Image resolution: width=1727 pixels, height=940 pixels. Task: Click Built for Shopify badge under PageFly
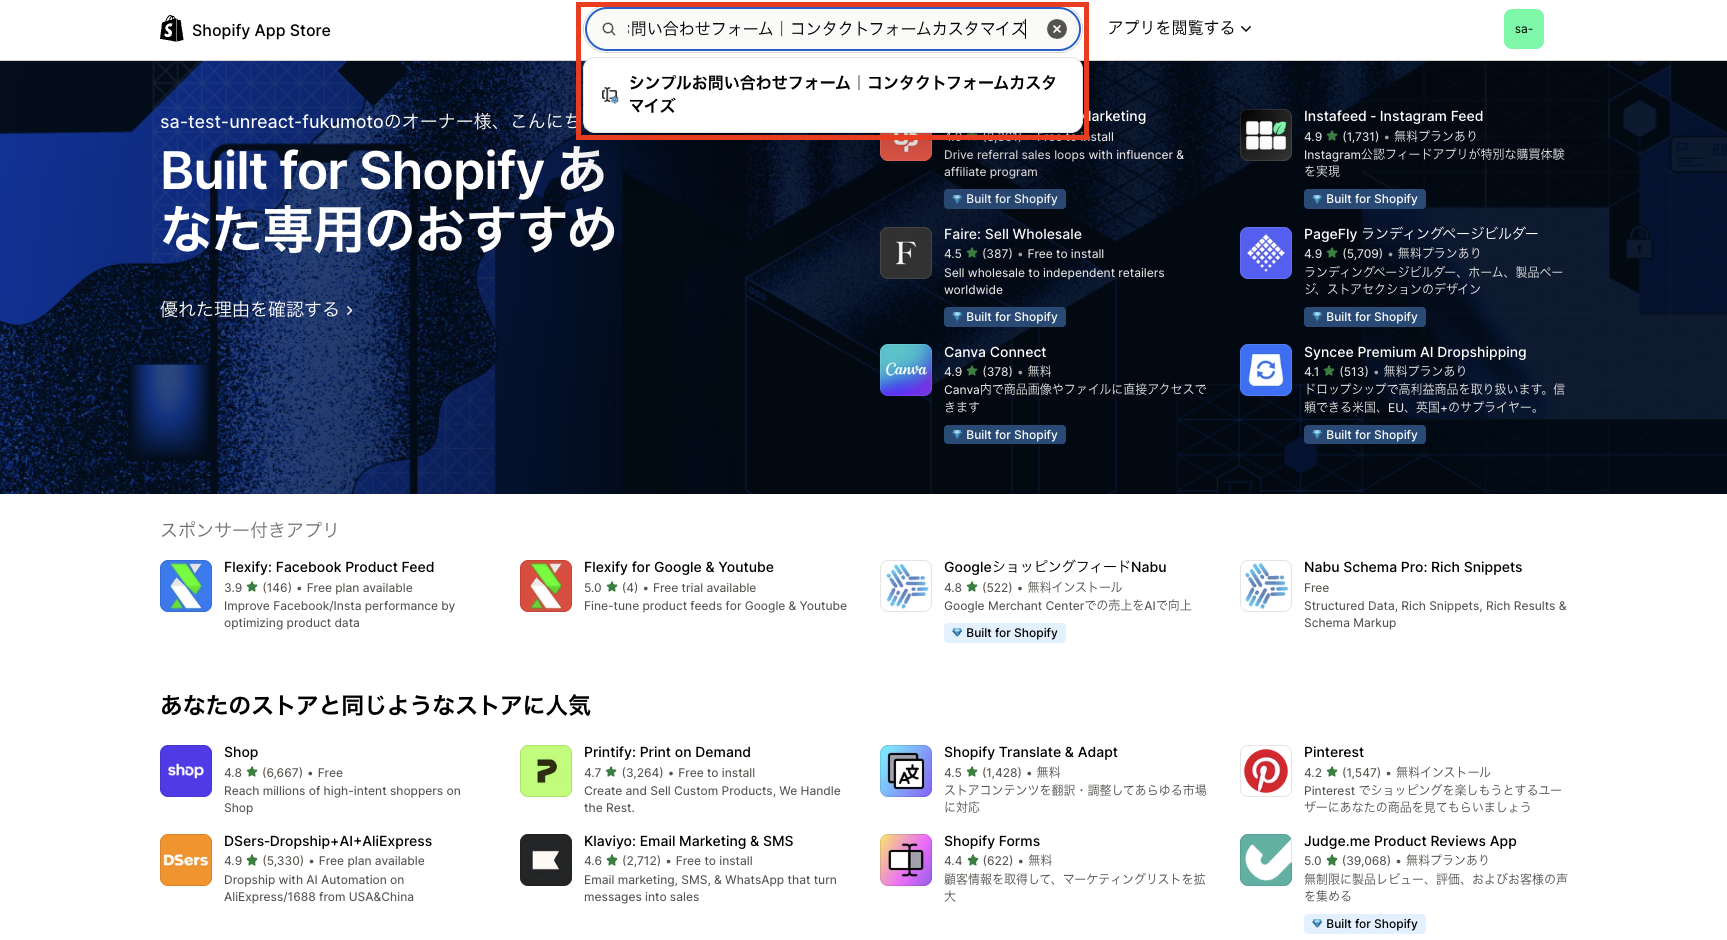(x=1365, y=317)
